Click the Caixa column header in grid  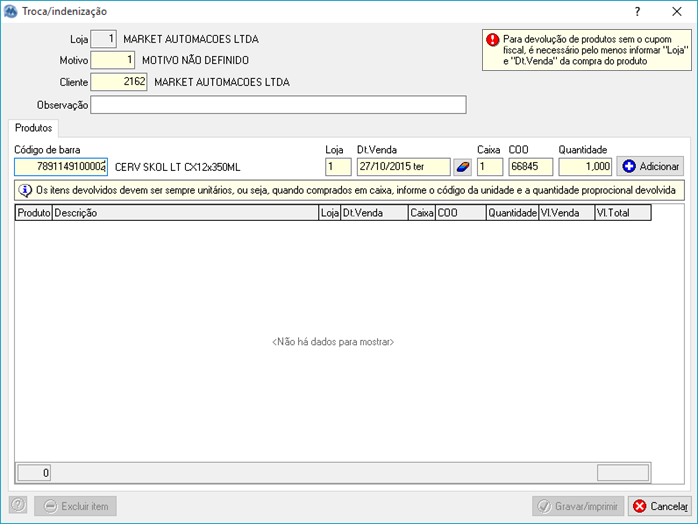tap(422, 213)
